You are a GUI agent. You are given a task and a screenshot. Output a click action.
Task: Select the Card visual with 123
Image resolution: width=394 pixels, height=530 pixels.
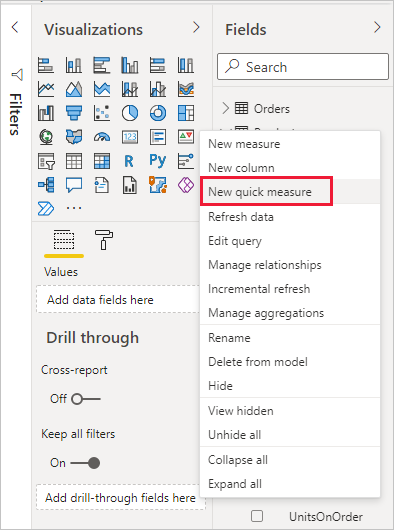(x=130, y=137)
